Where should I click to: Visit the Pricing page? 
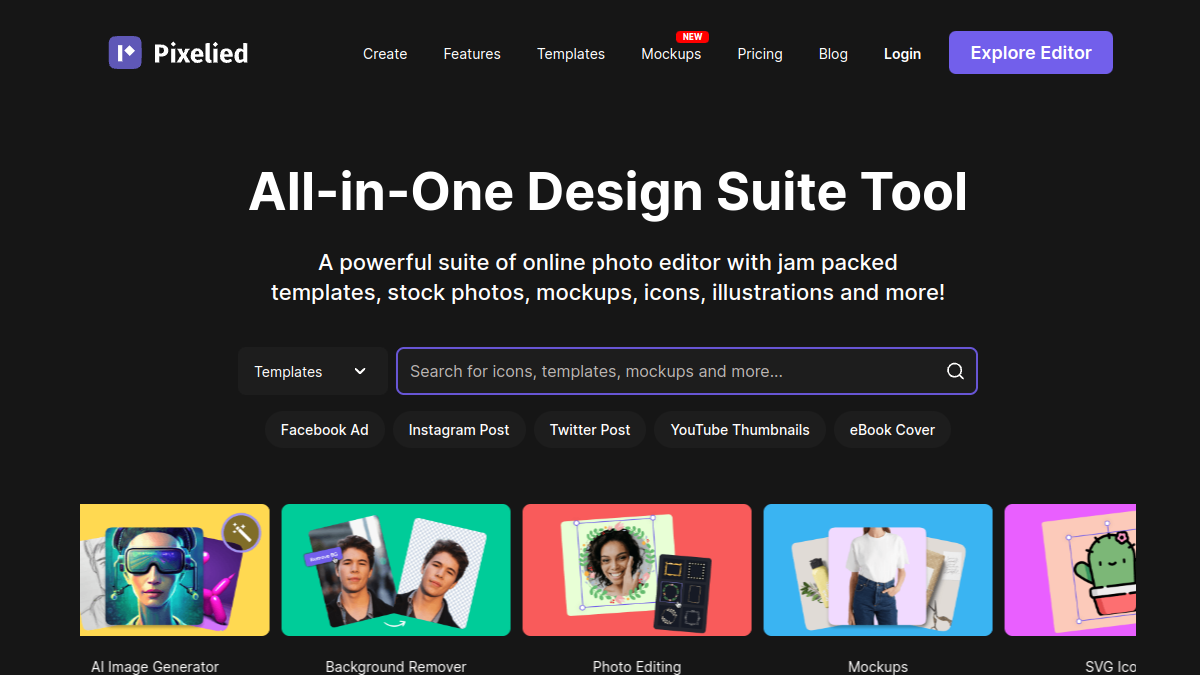pos(760,54)
